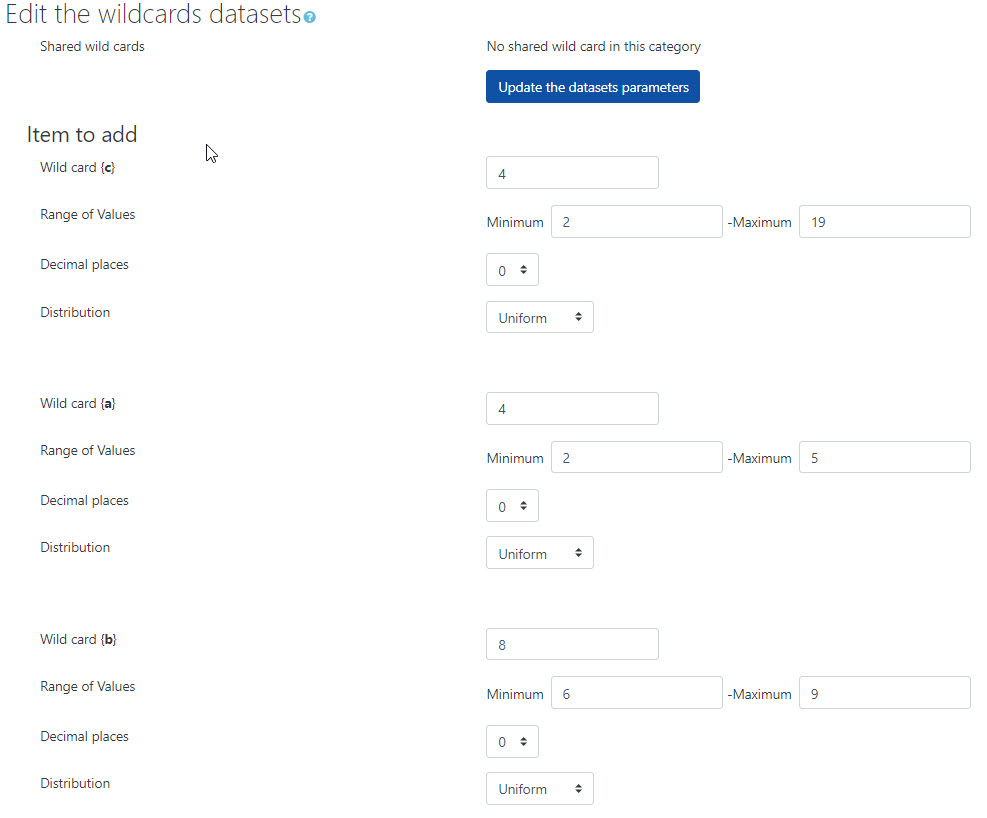The width and height of the screenshot is (987, 818).
Task: Click the Maximum field containing 19
Action: point(884,222)
